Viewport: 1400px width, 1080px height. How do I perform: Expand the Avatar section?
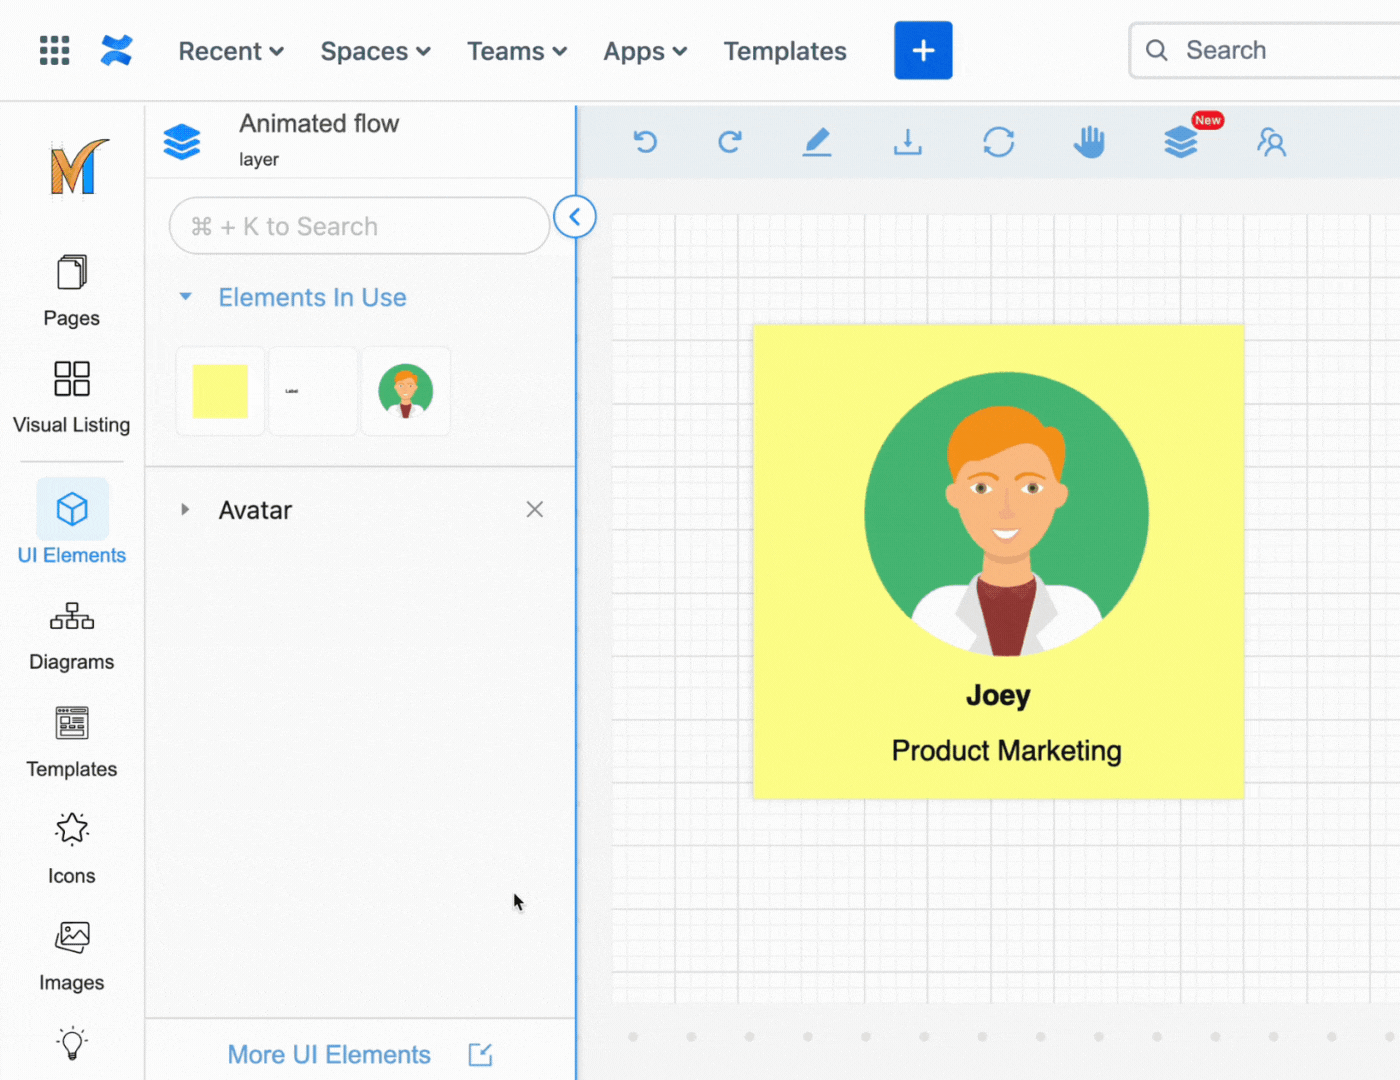click(185, 510)
